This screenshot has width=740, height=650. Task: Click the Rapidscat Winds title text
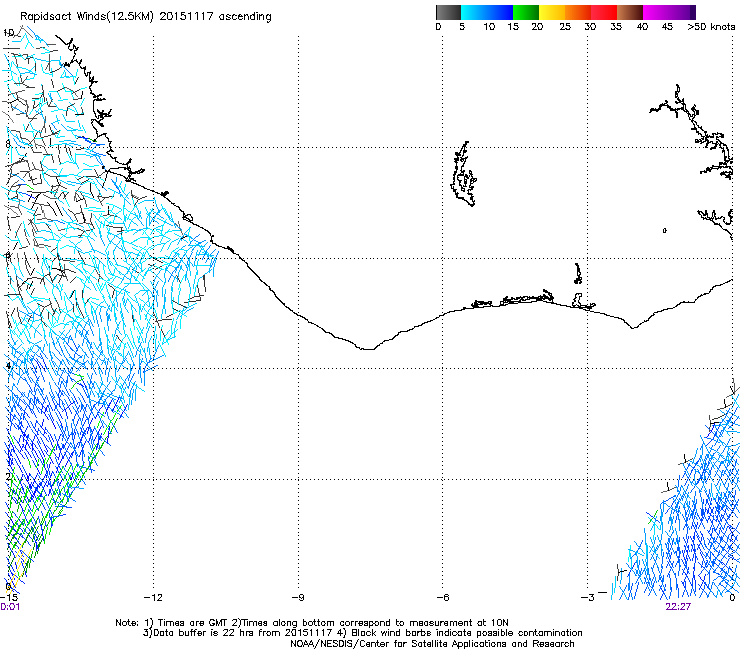[x=145, y=17]
